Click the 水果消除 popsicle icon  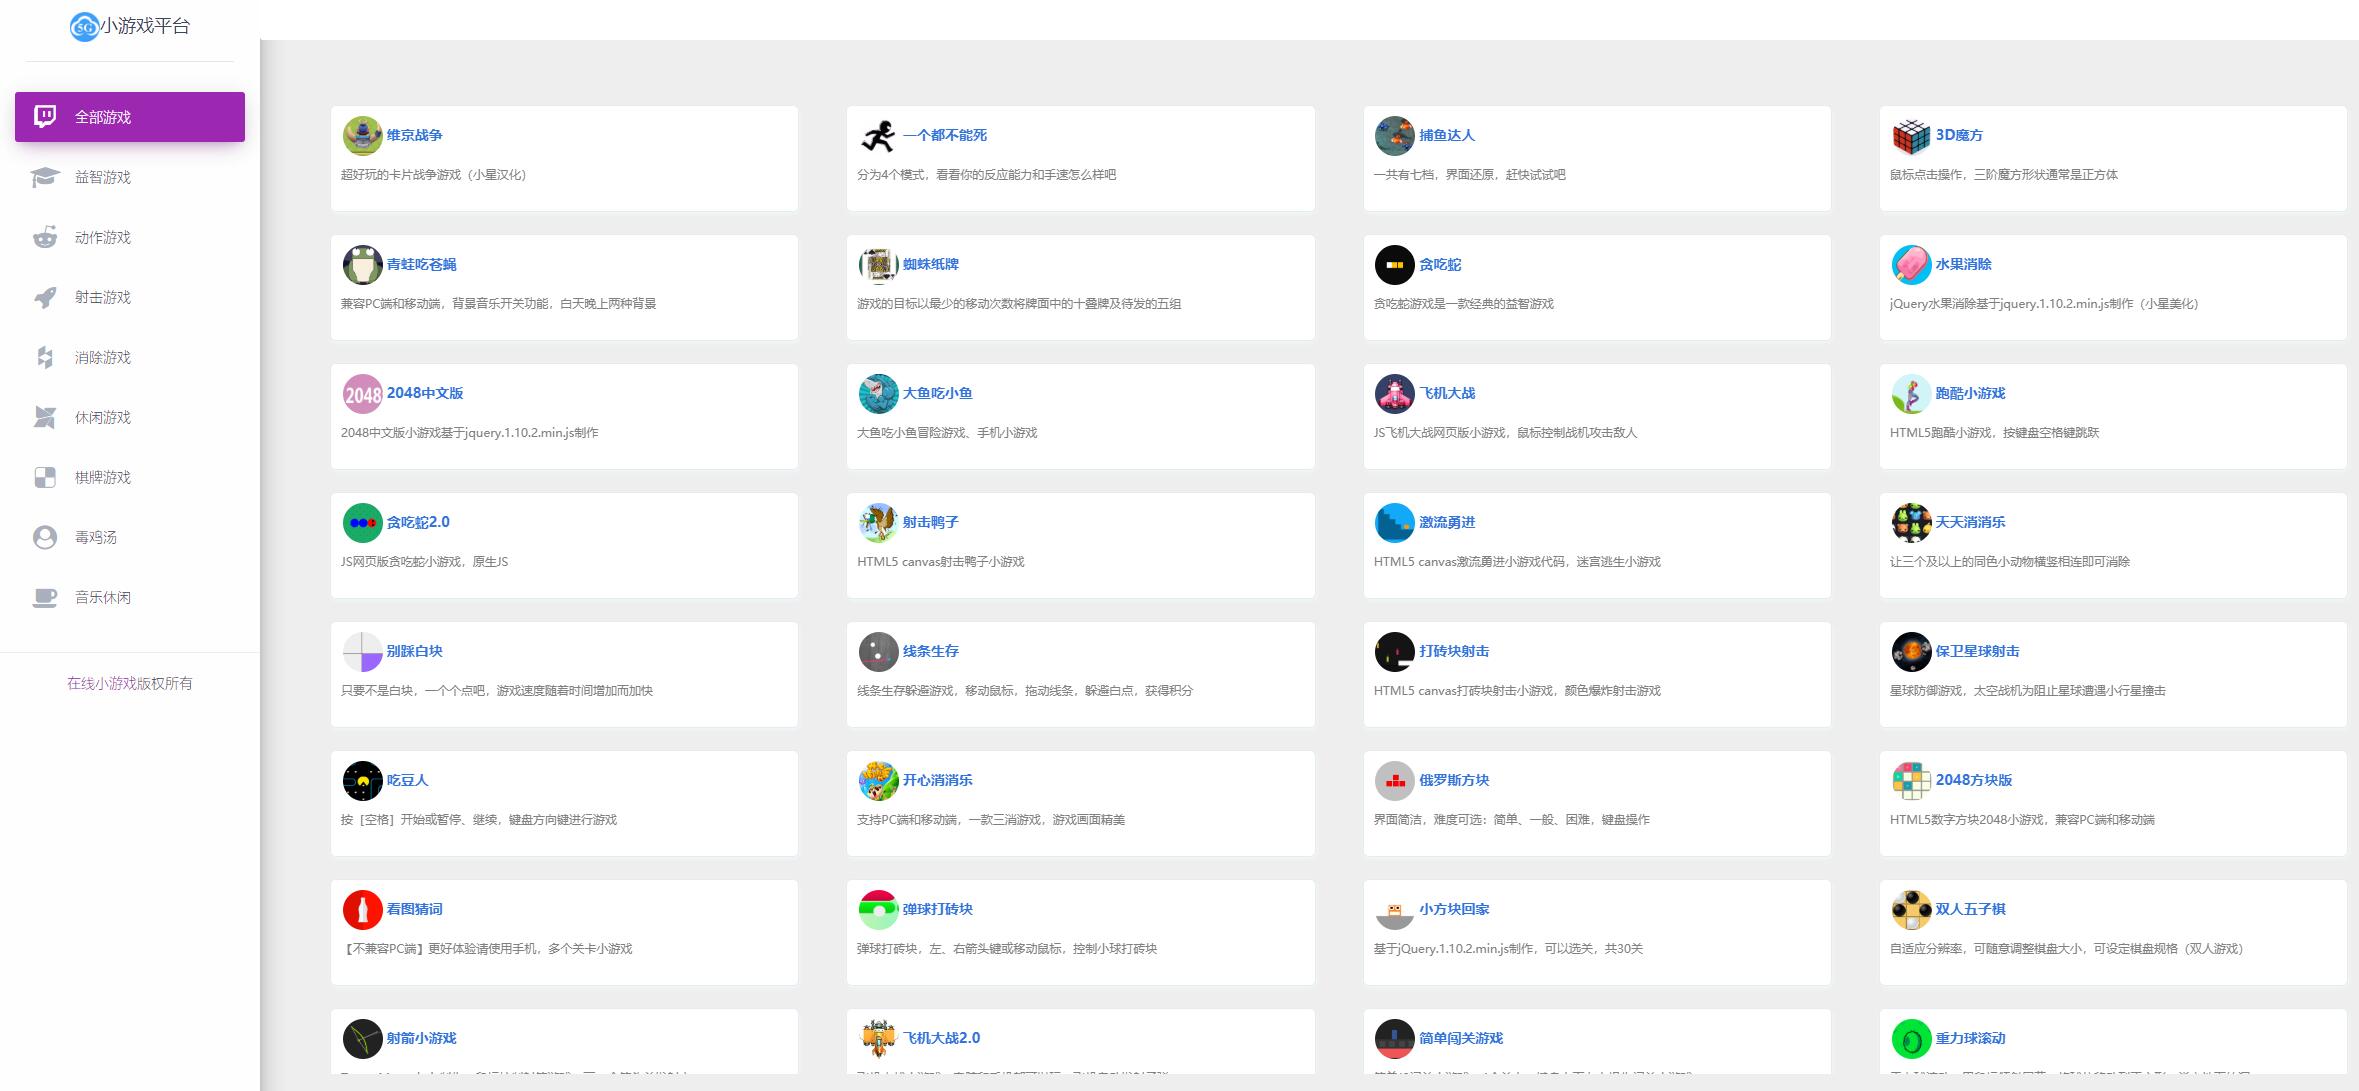(x=1910, y=265)
